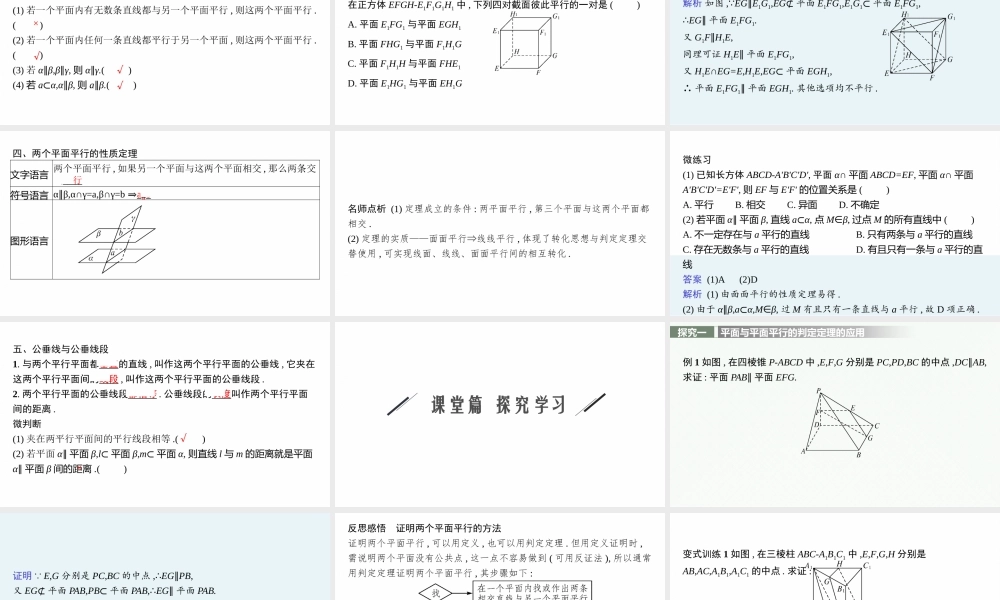1000x600 pixels.
Task: Click the header 平面与平面平行的判定定理的应用
Action: pos(791,332)
